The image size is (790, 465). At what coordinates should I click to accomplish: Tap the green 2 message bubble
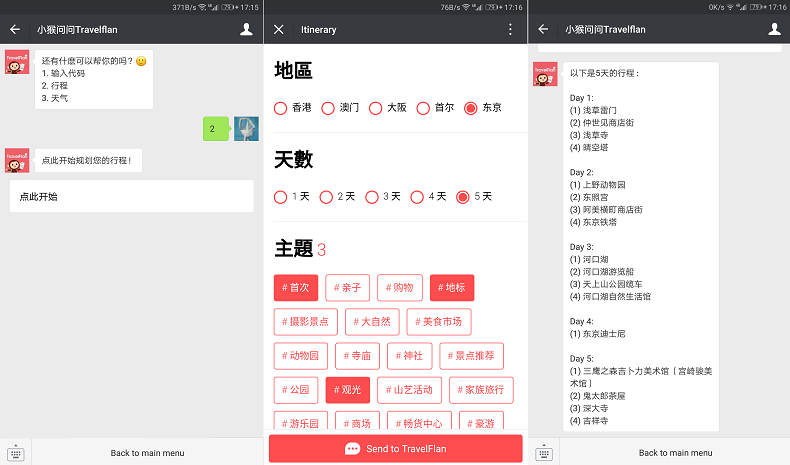tap(216, 128)
